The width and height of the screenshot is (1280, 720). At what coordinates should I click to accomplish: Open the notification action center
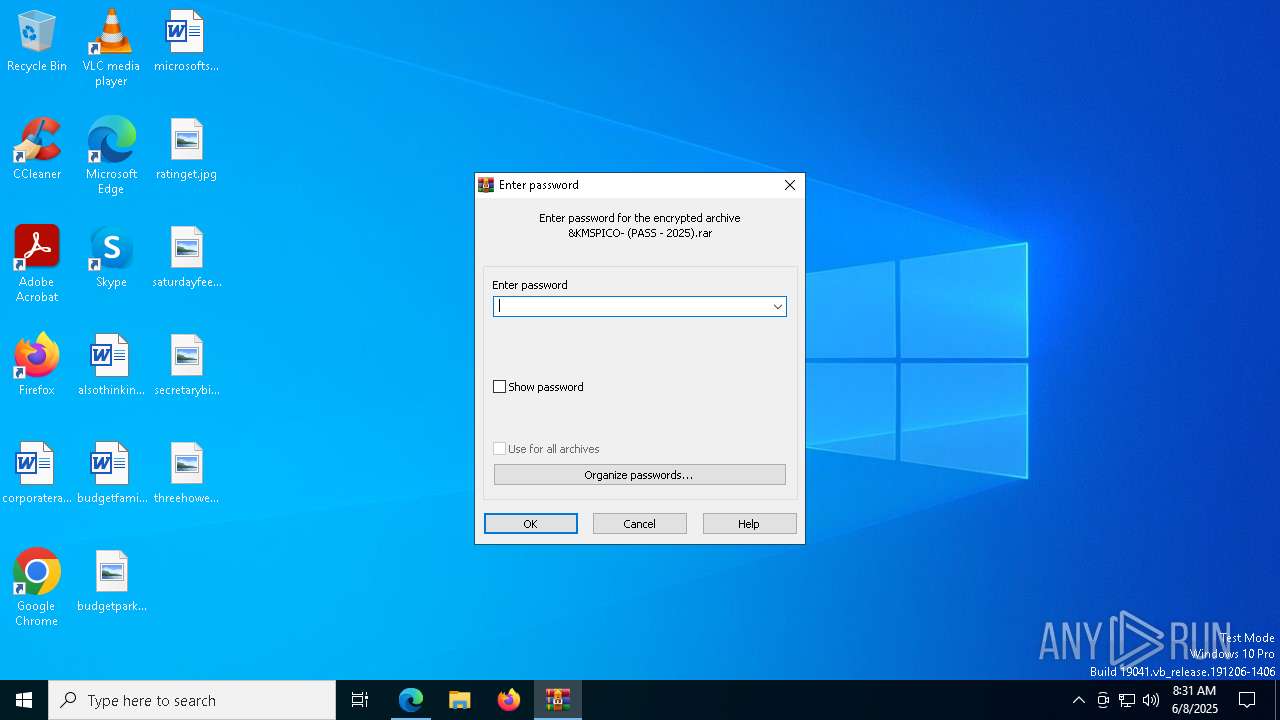click(1247, 700)
